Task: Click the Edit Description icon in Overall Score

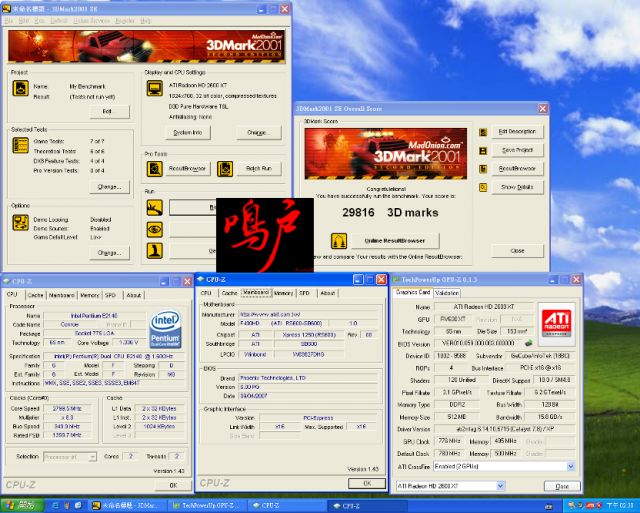Action: (483, 132)
